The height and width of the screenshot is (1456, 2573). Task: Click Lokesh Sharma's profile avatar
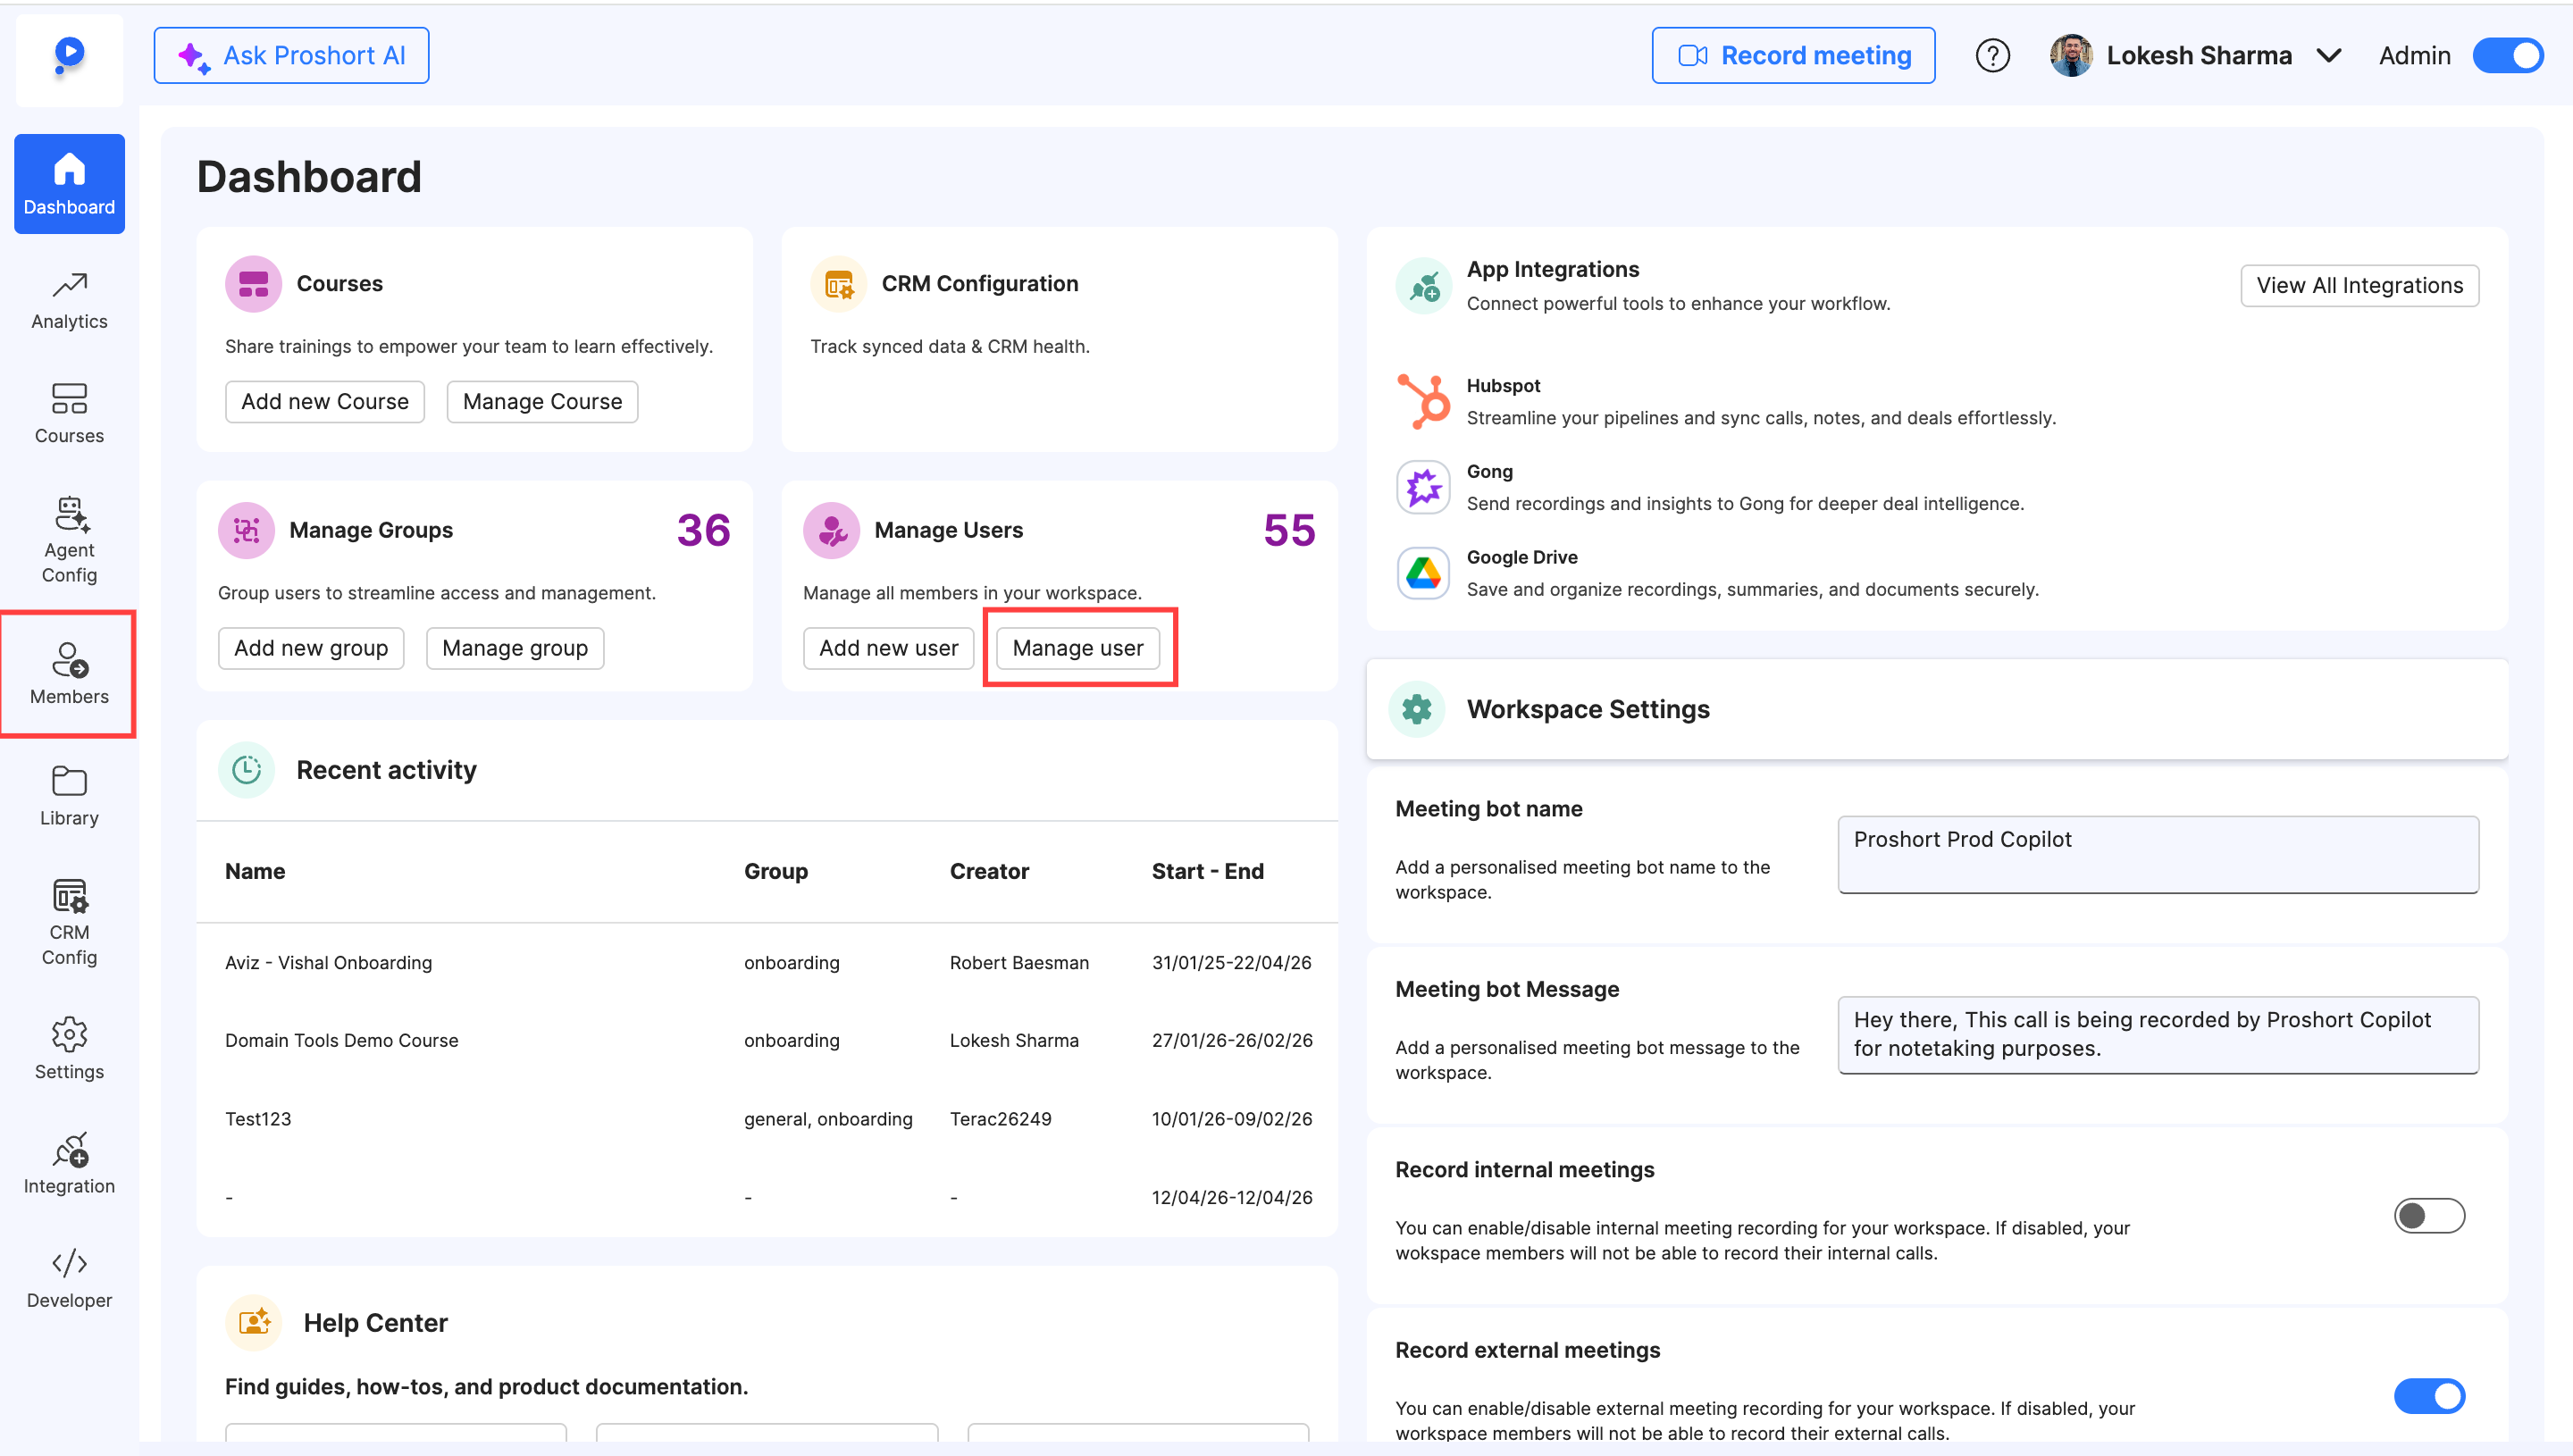coord(2070,56)
